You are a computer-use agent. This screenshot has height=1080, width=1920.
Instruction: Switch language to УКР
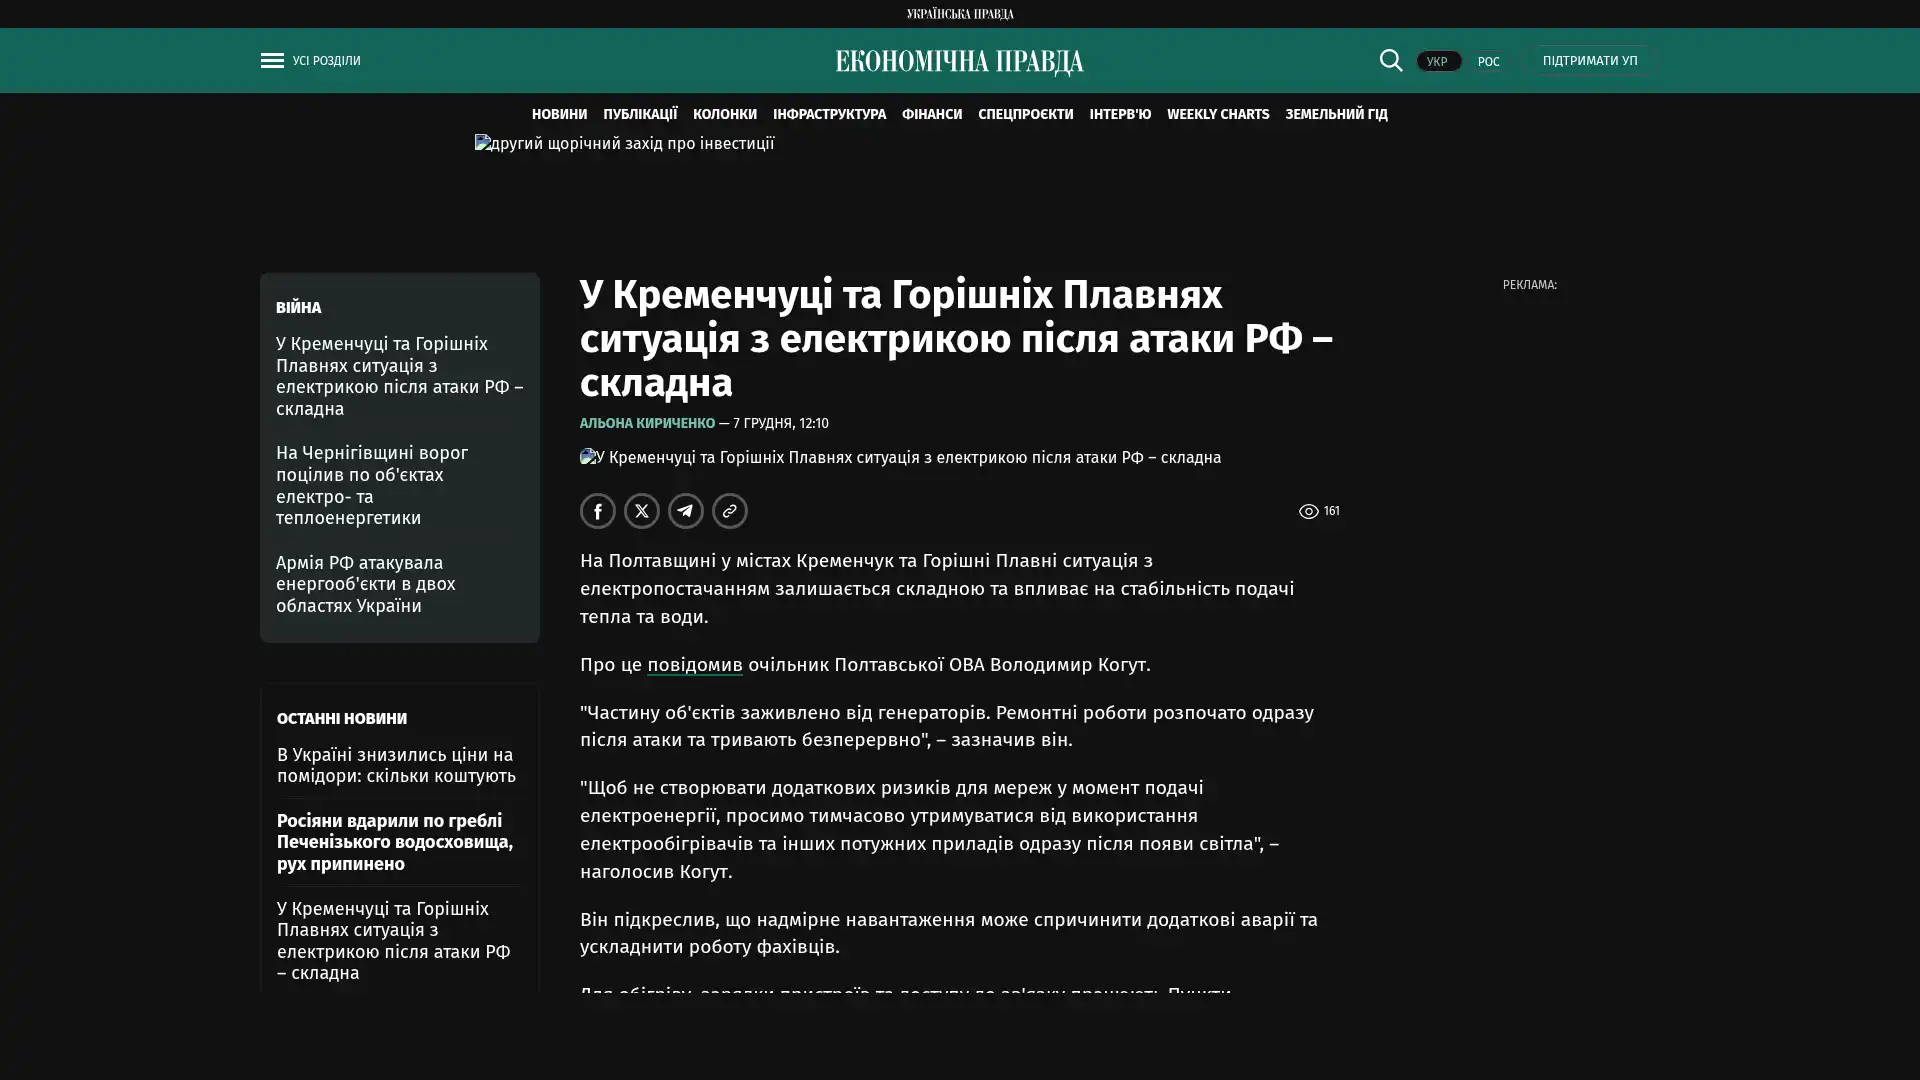pos(1437,62)
